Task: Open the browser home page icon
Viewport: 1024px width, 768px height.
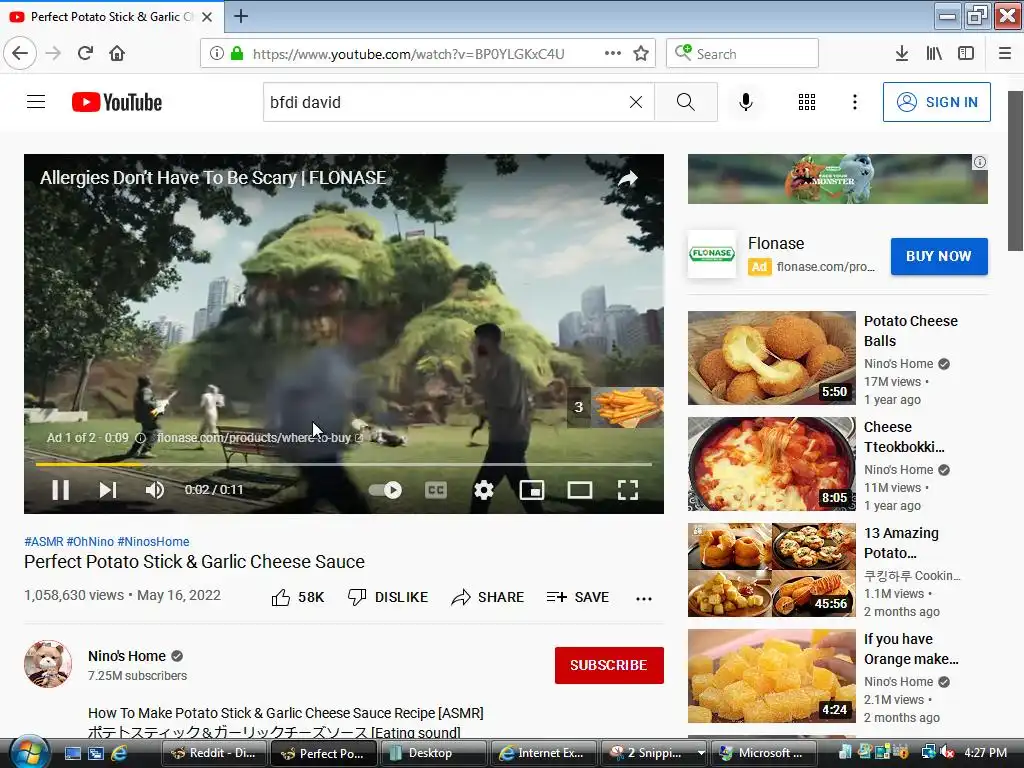Action: pos(117,53)
